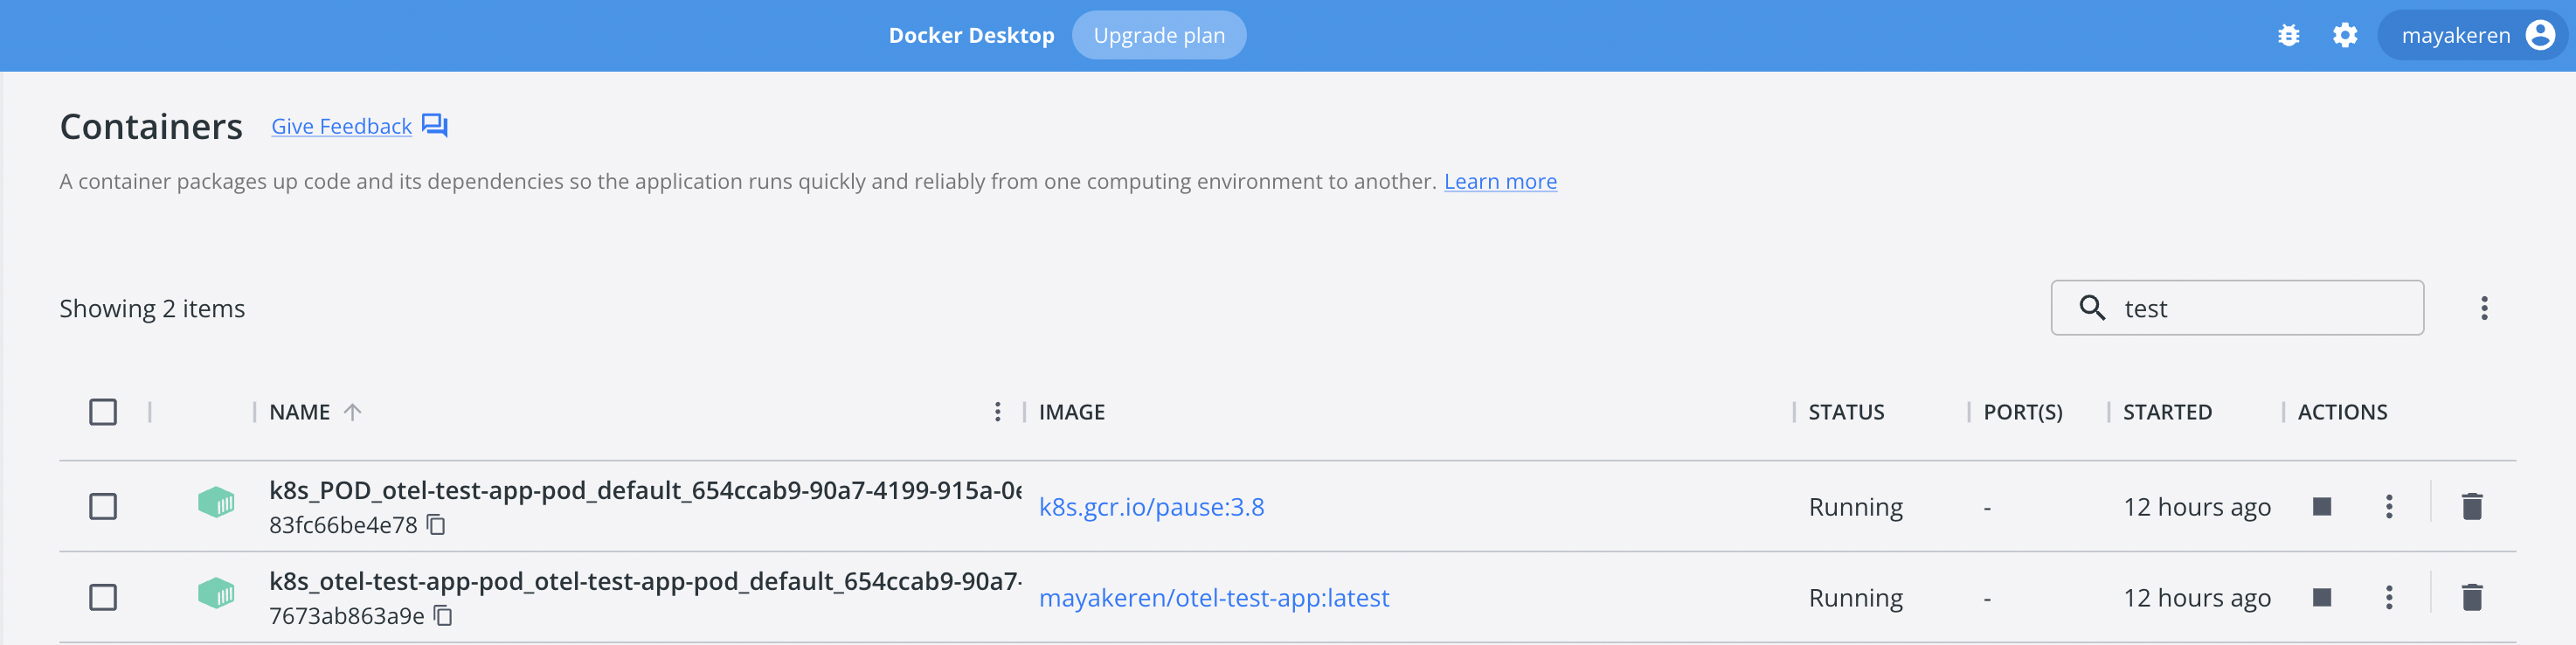Open table options menu beside search
Screen dimensions: 2576x645
(2484, 308)
